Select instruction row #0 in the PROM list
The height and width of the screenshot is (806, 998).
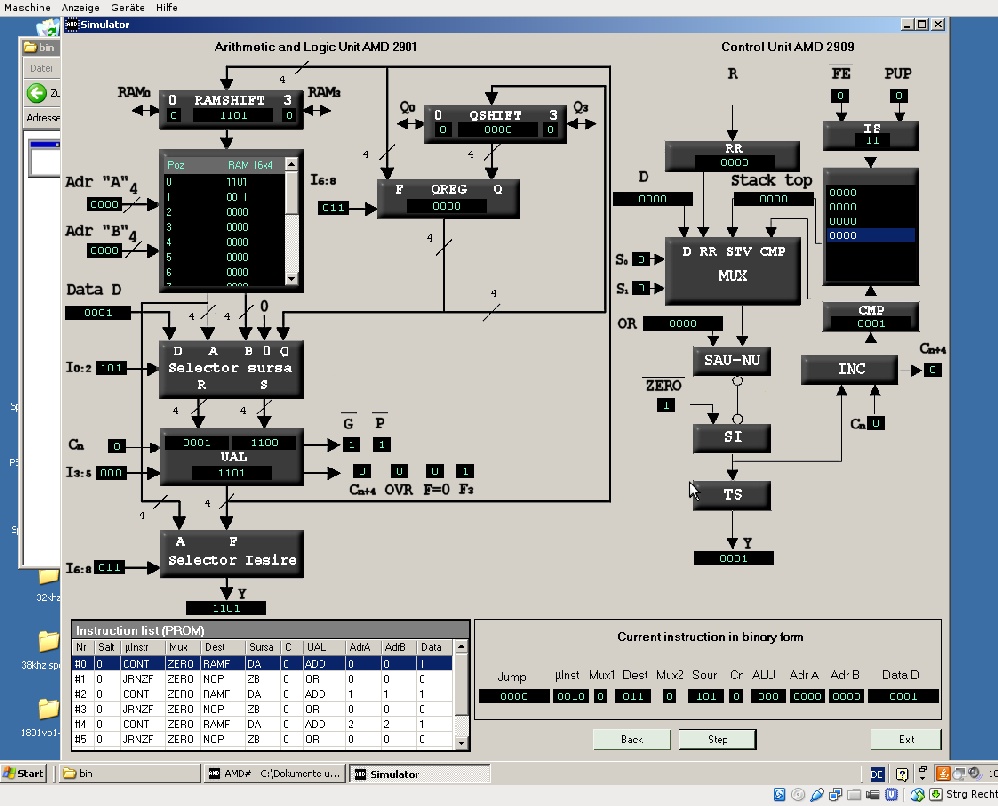point(263,664)
